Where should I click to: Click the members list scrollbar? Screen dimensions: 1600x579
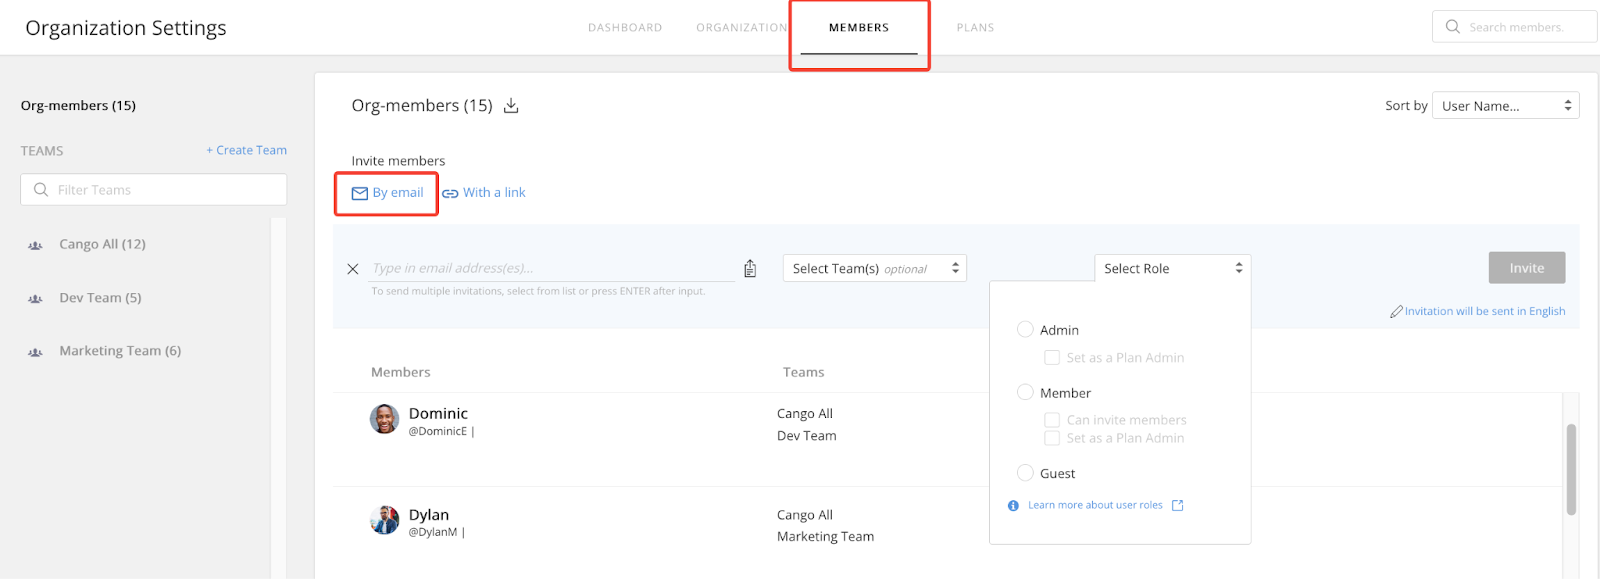pos(1571,470)
